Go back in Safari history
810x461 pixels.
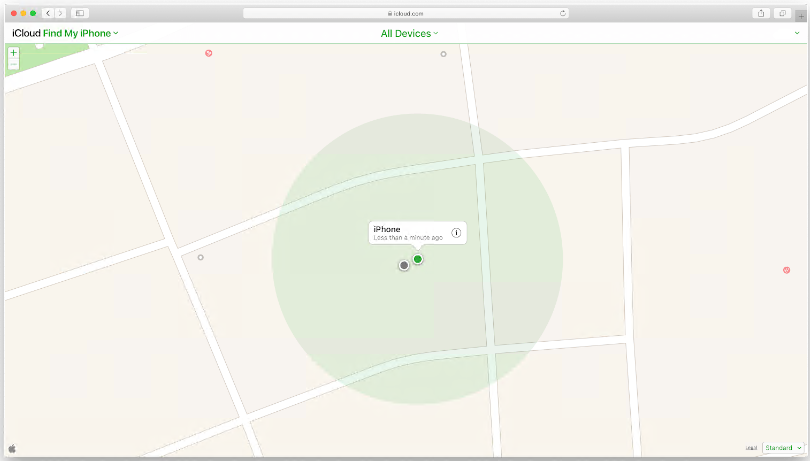[48, 13]
